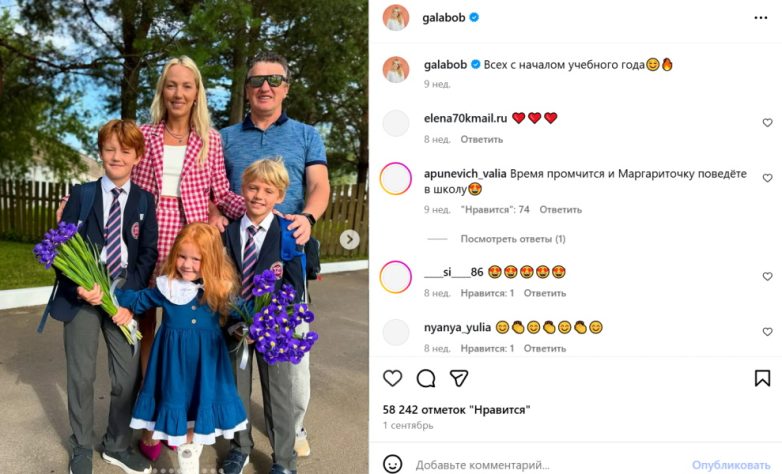Like nyanya_yulia's comment heart
The height and width of the screenshot is (474, 782).
tap(767, 332)
